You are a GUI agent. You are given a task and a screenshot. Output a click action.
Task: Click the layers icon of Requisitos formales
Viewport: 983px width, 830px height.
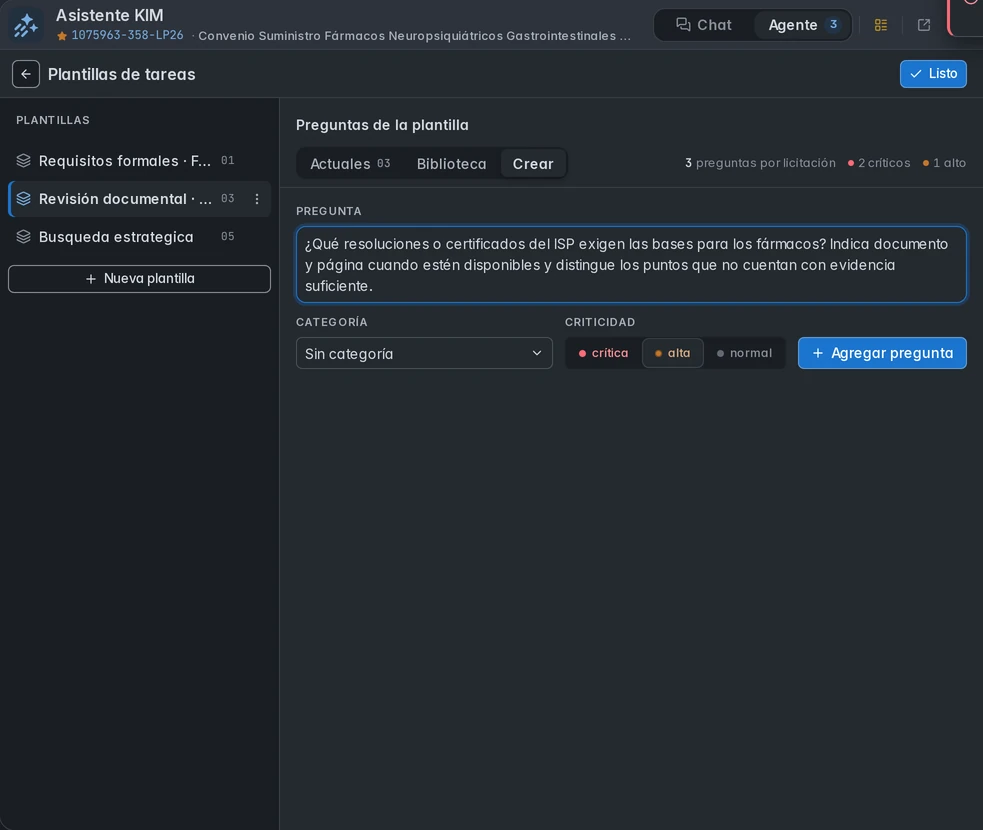[x=23, y=161]
